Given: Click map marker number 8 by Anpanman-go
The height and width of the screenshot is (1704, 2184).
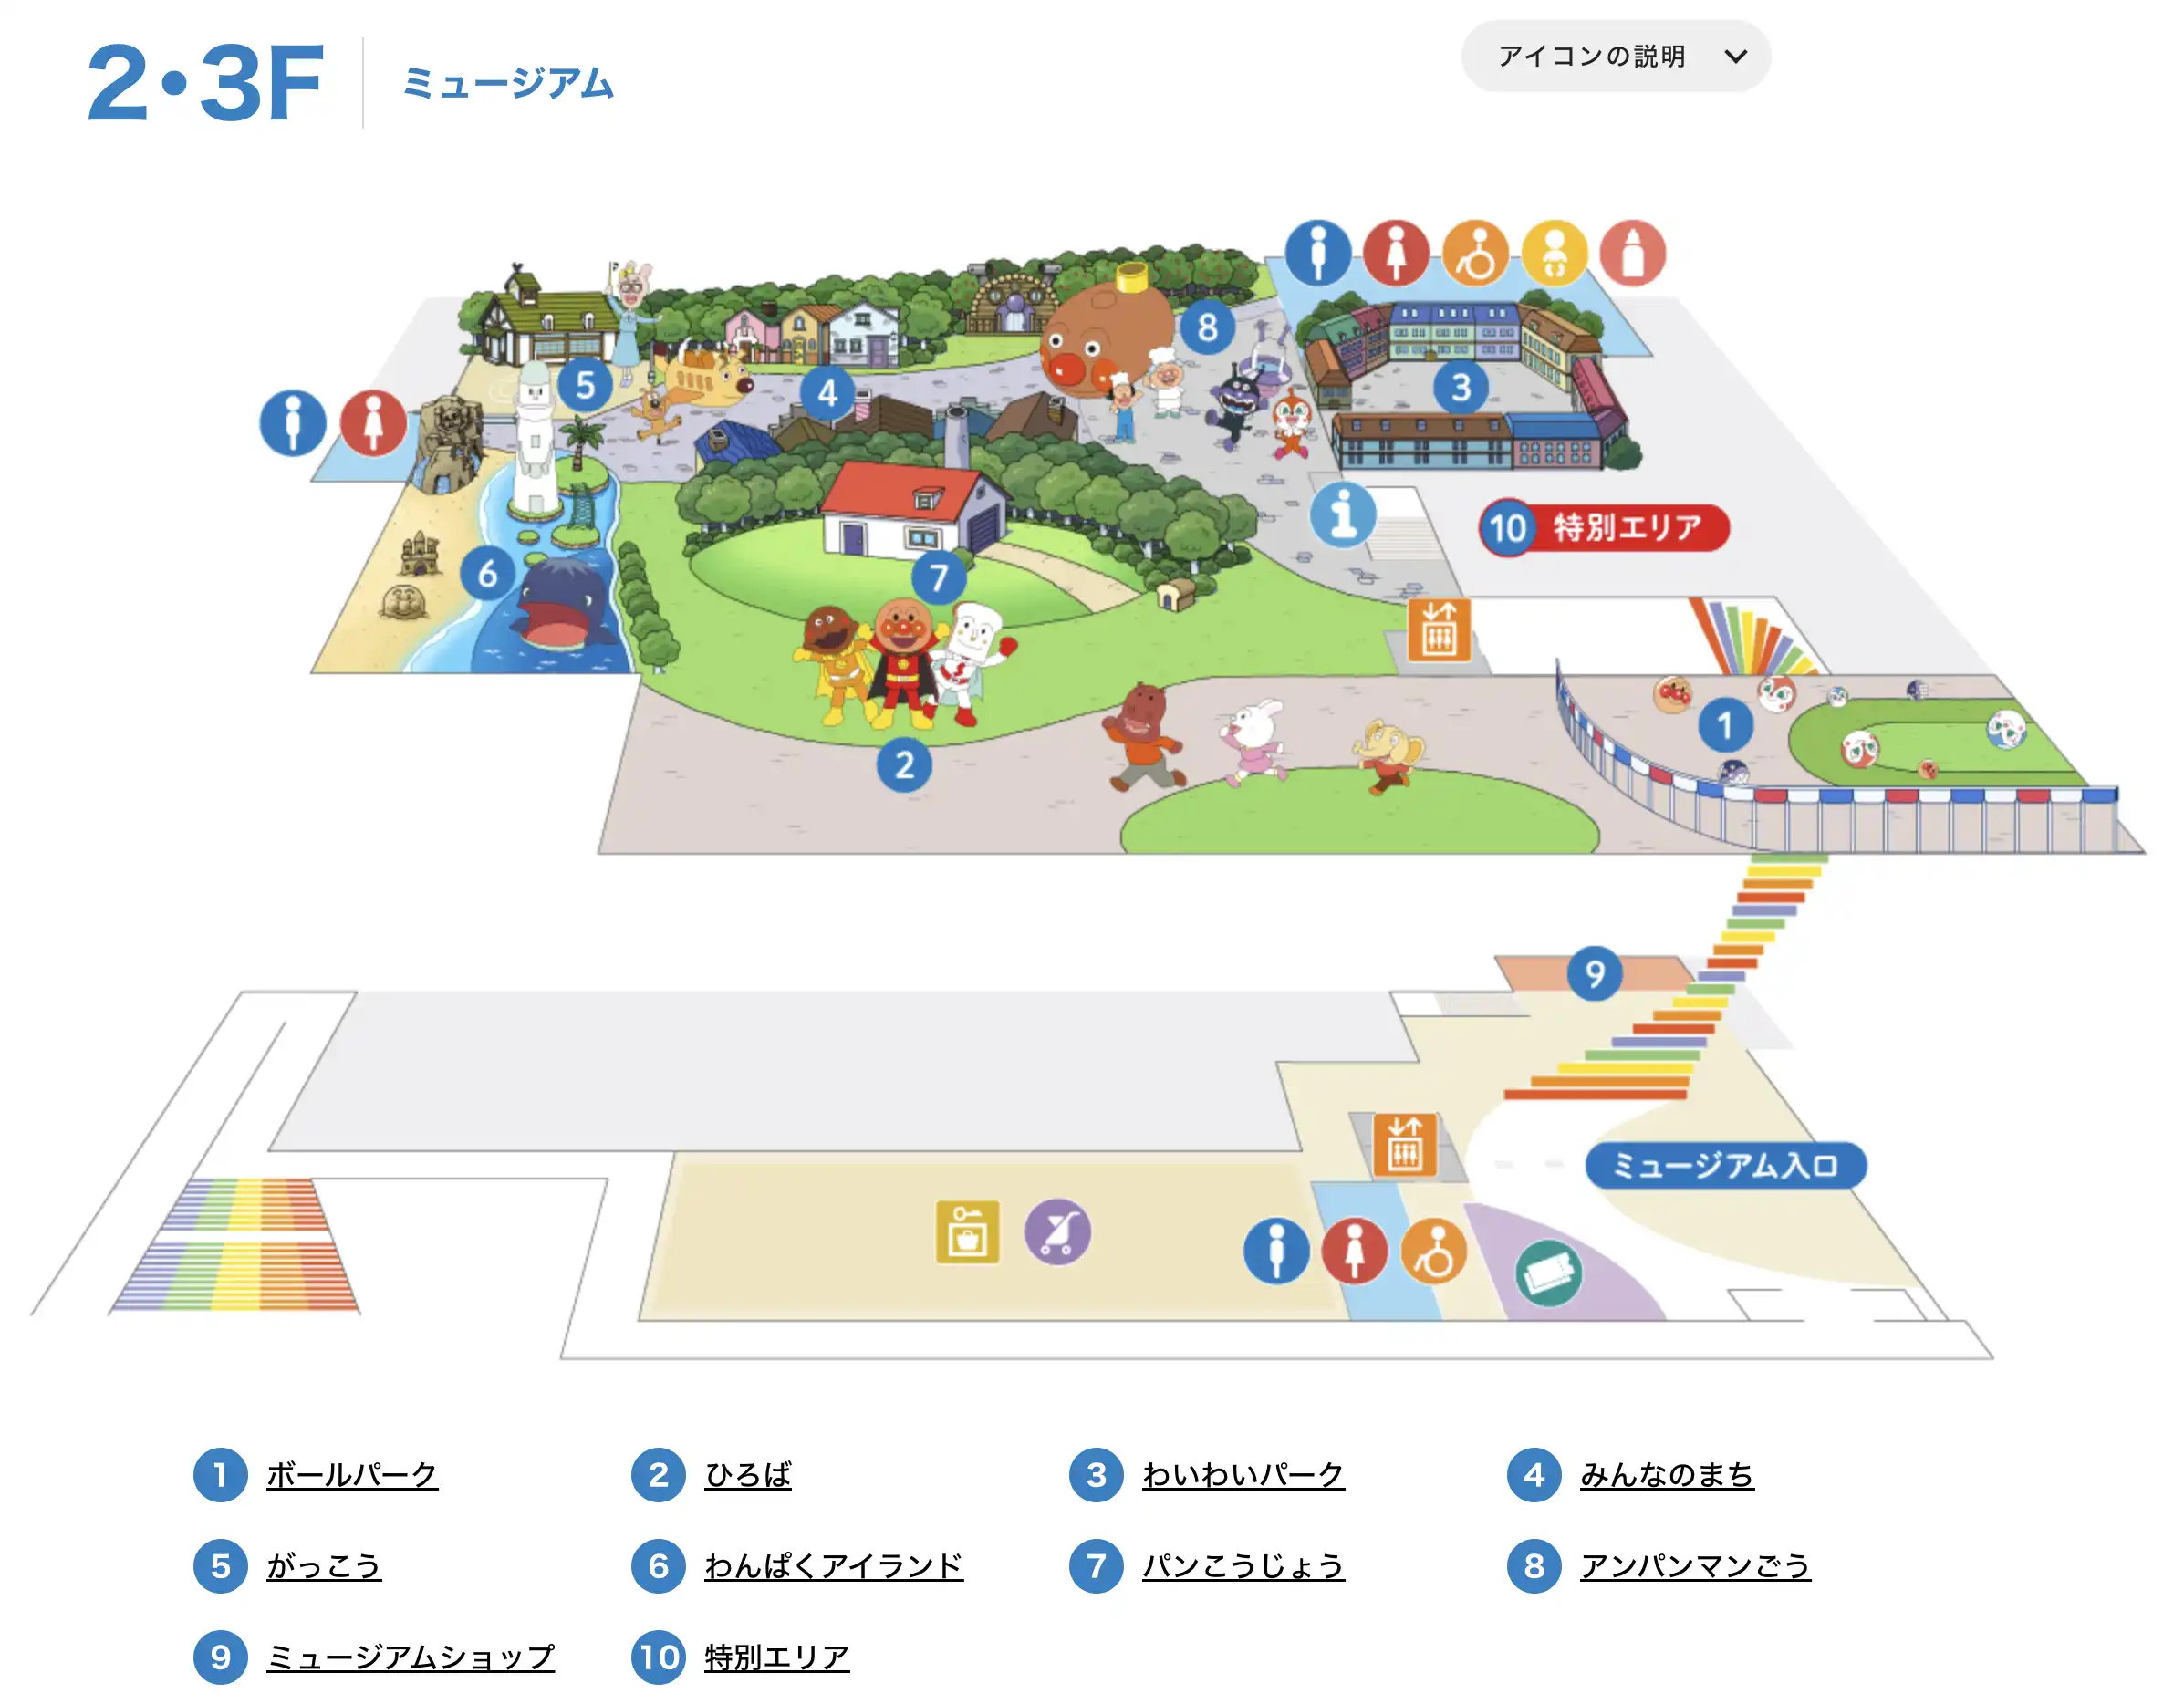Looking at the screenshot, I should pyautogui.click(x=1208, y=326).
